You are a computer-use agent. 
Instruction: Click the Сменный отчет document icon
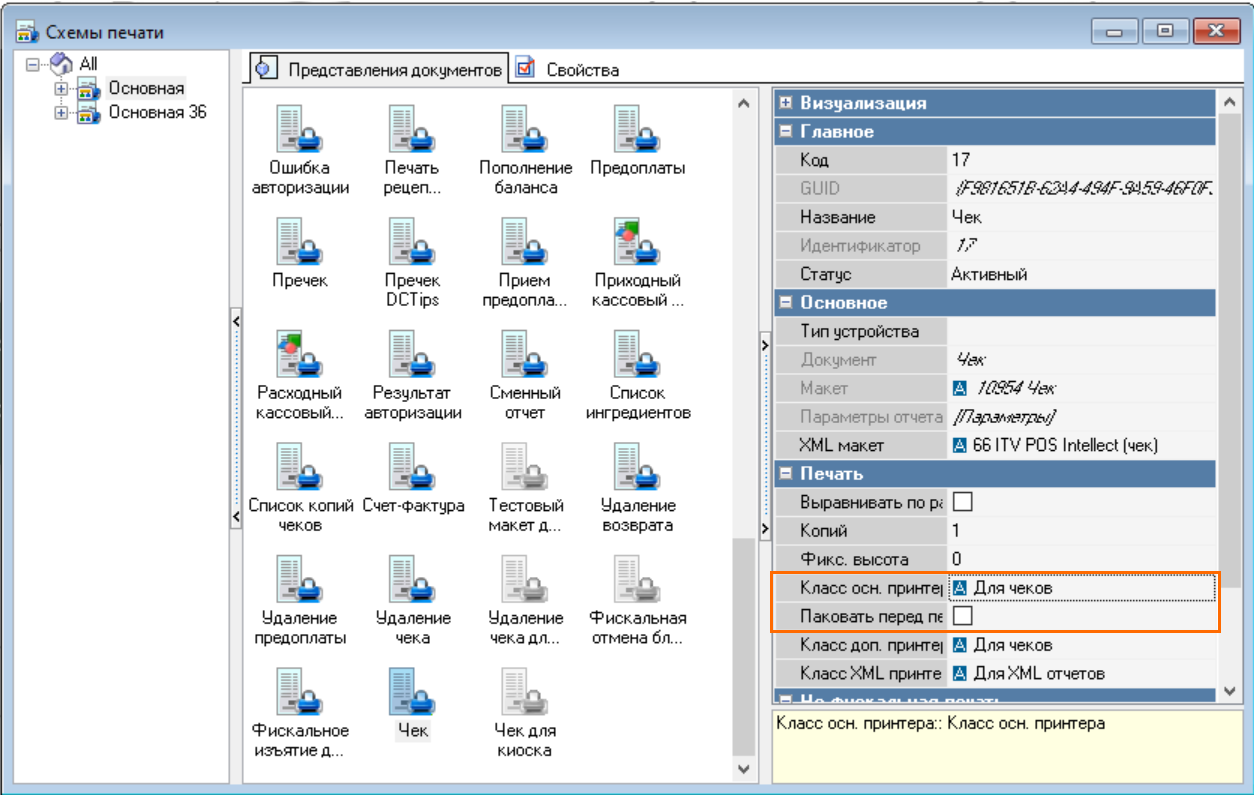524,355
